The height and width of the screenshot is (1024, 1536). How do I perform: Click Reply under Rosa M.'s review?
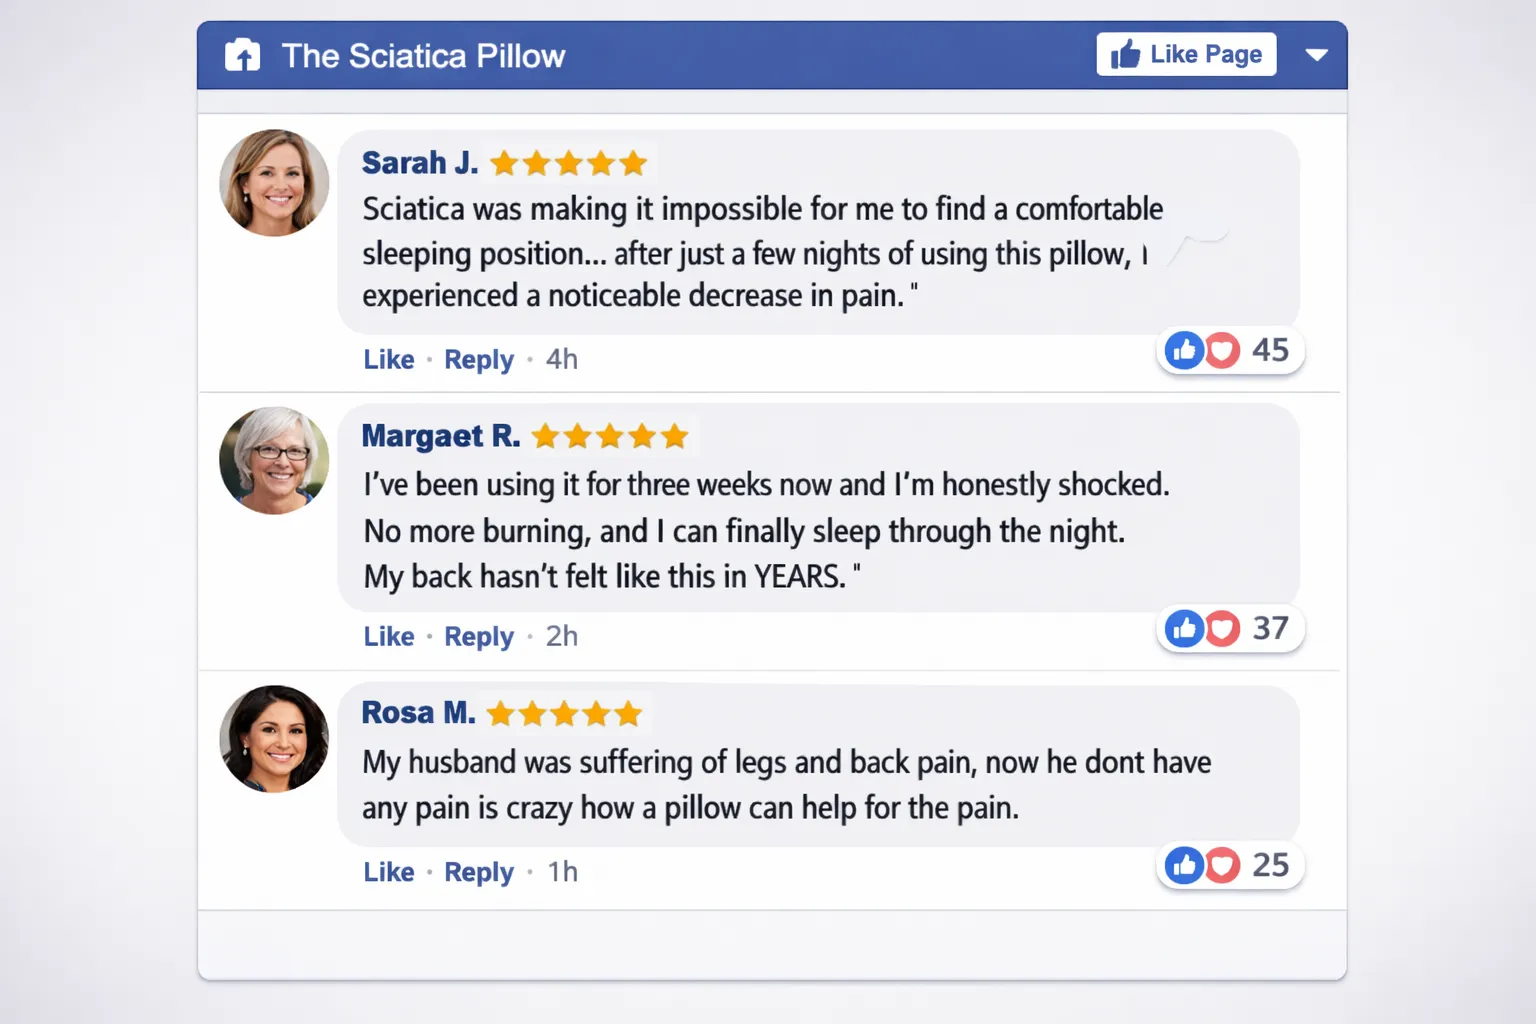478,871
